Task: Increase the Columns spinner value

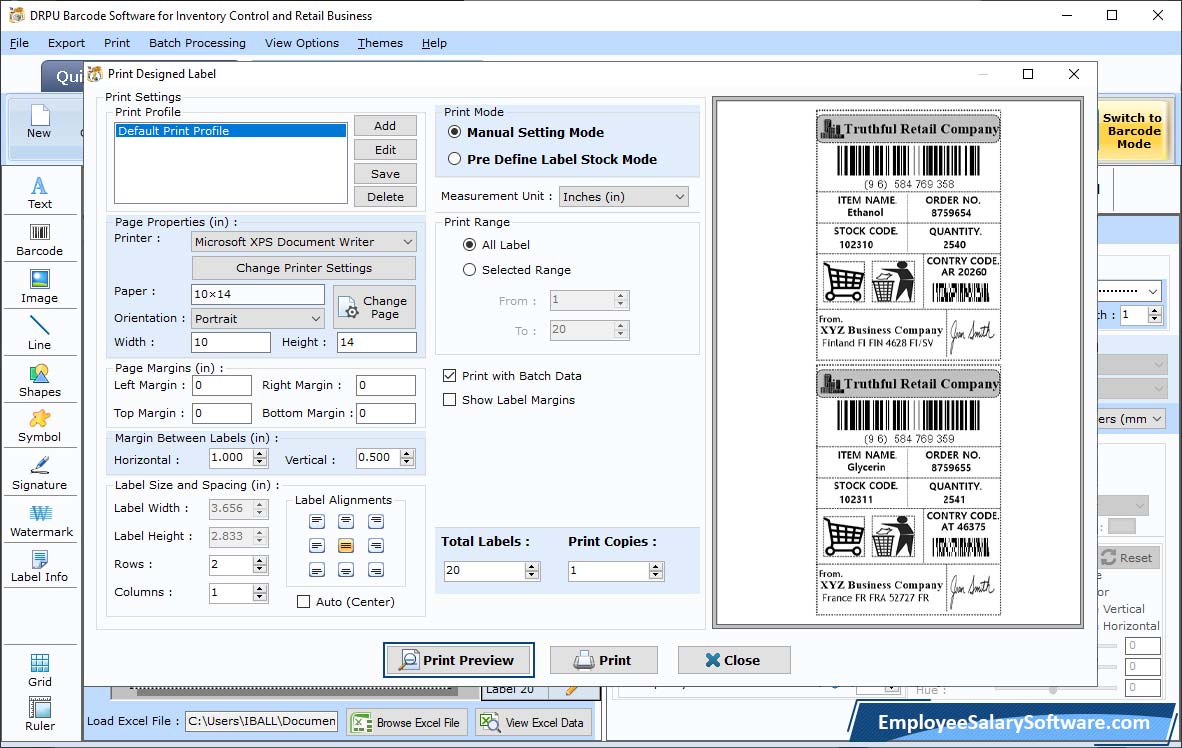Action: coord(260,588)
